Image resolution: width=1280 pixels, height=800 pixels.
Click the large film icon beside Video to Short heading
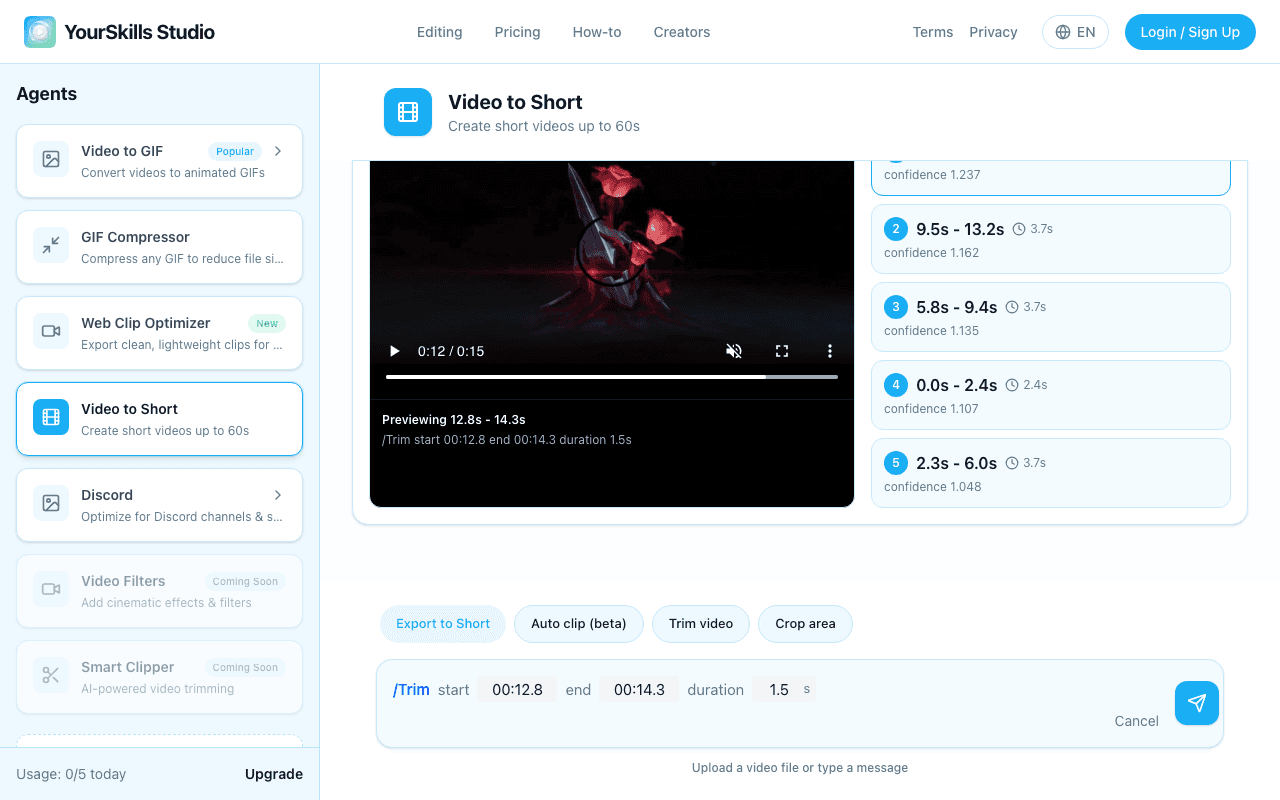[408, 112]
